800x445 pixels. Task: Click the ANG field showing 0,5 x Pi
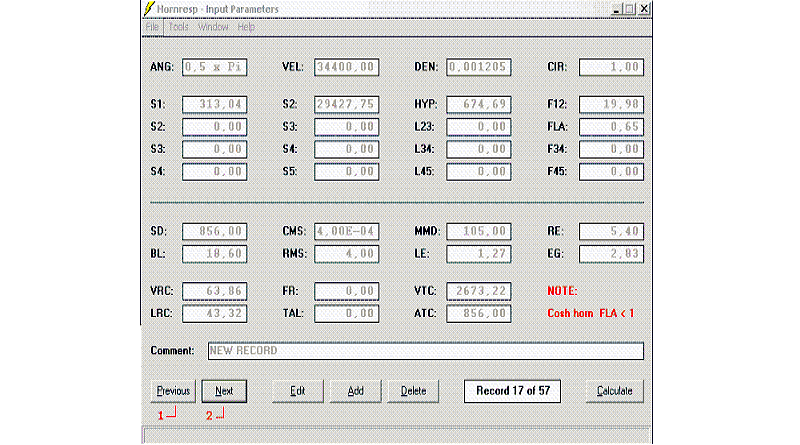215,67
